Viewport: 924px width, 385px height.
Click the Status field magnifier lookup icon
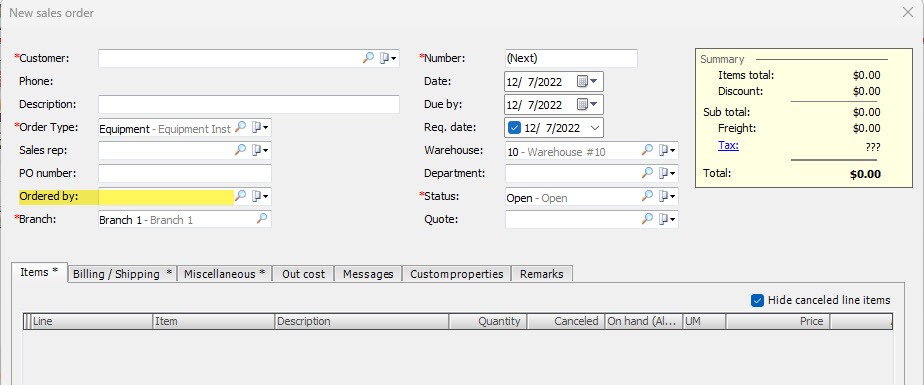point(648,196)
